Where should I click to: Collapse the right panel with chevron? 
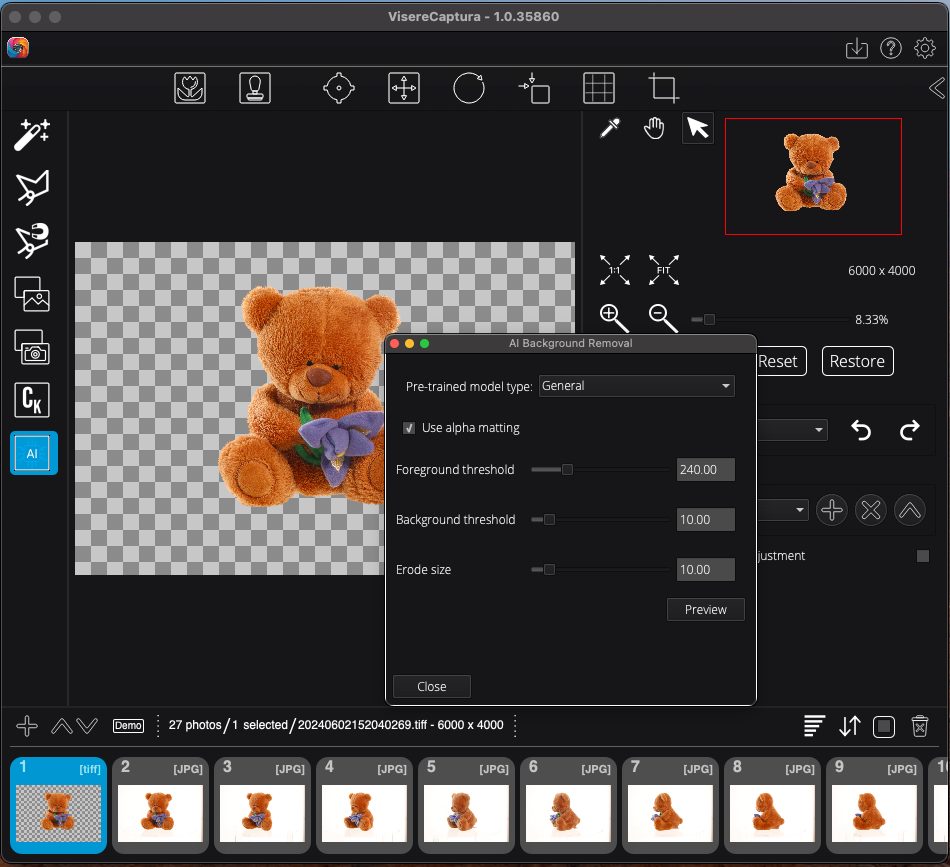[936, 88]
